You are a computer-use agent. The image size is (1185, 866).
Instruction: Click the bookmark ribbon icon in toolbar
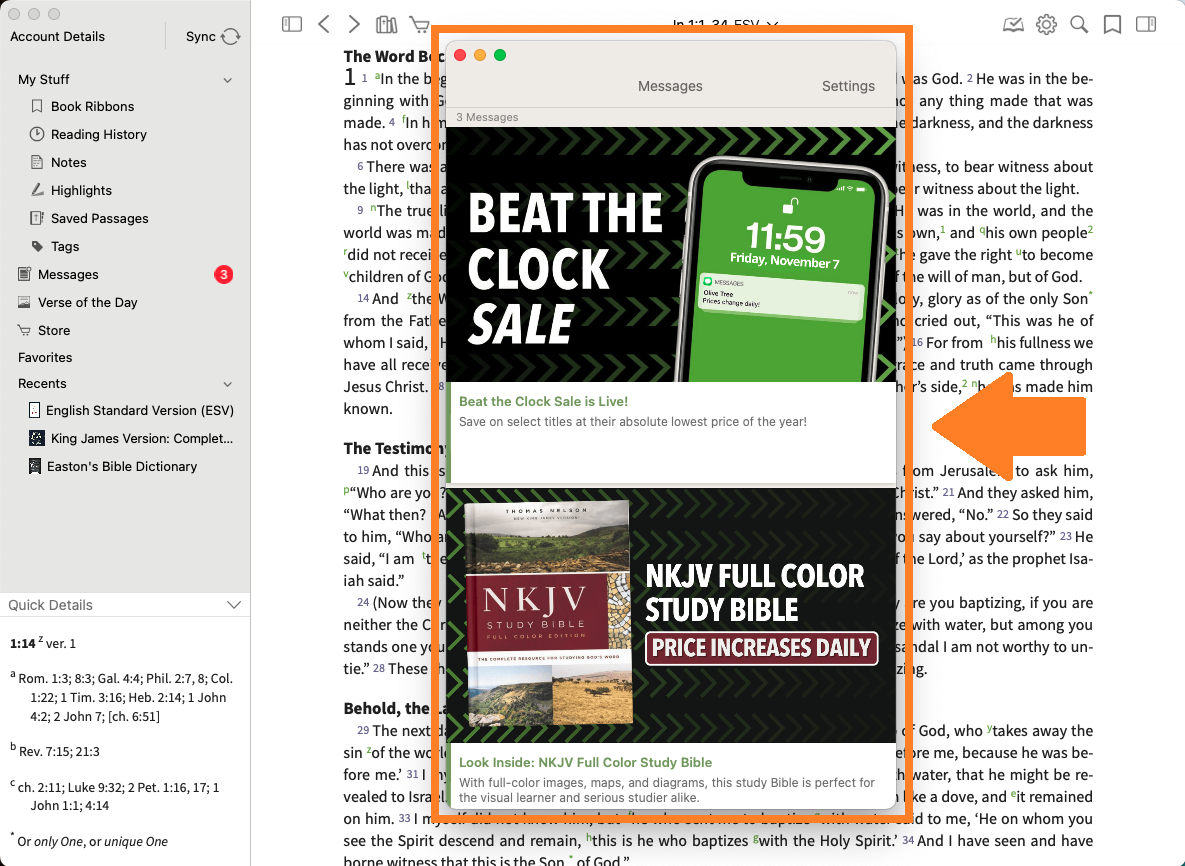point(1112,24)
